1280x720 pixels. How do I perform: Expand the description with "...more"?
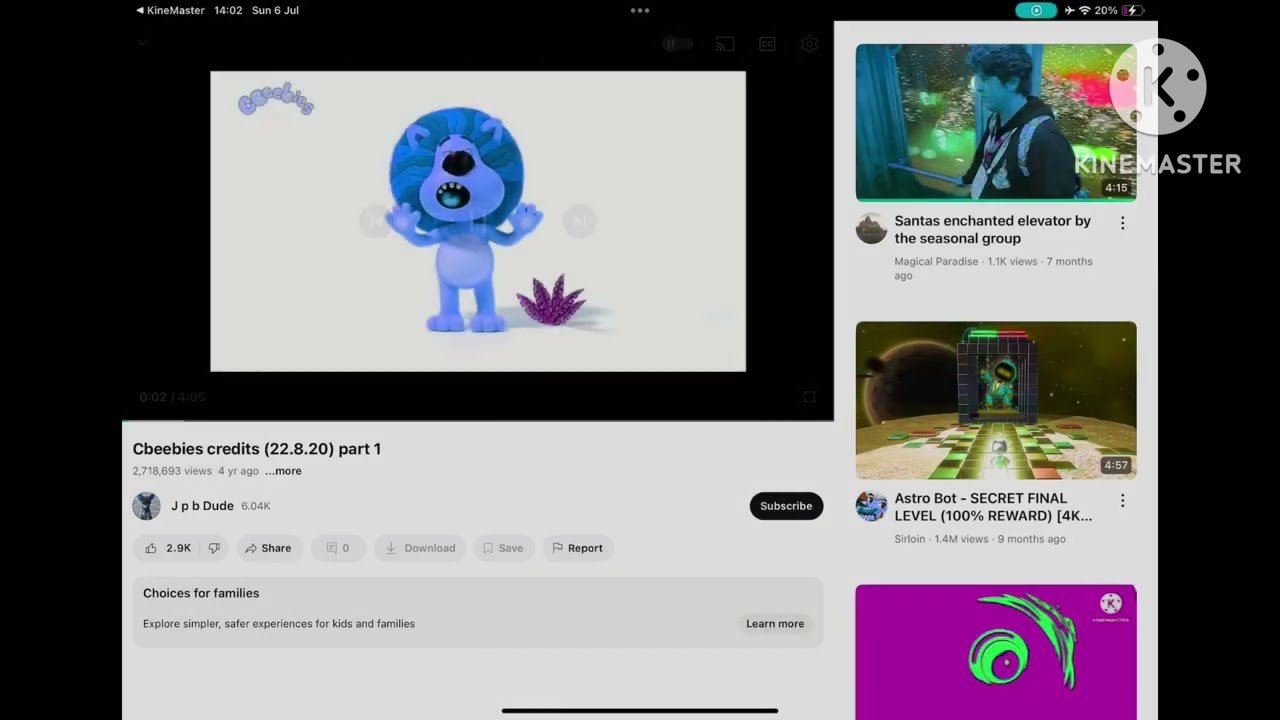click(283, 471)
